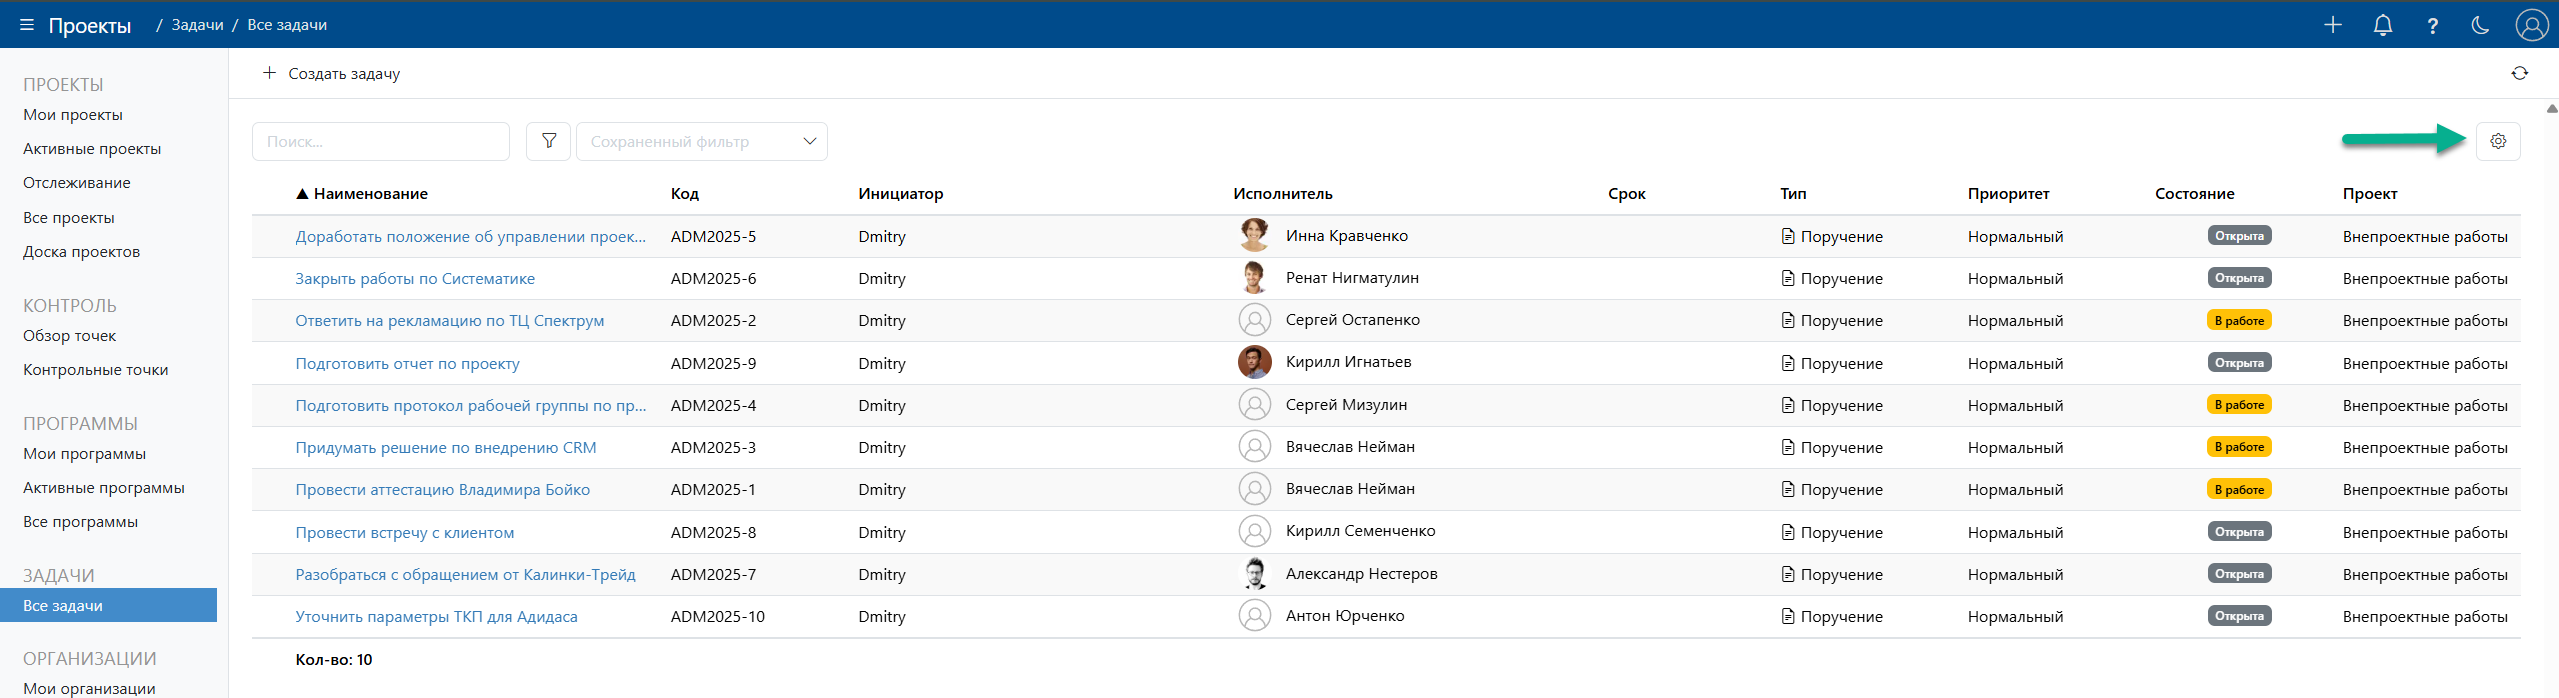Open the help question mark
Viewport: 2559px width, 698px height.
point(2433,26)
